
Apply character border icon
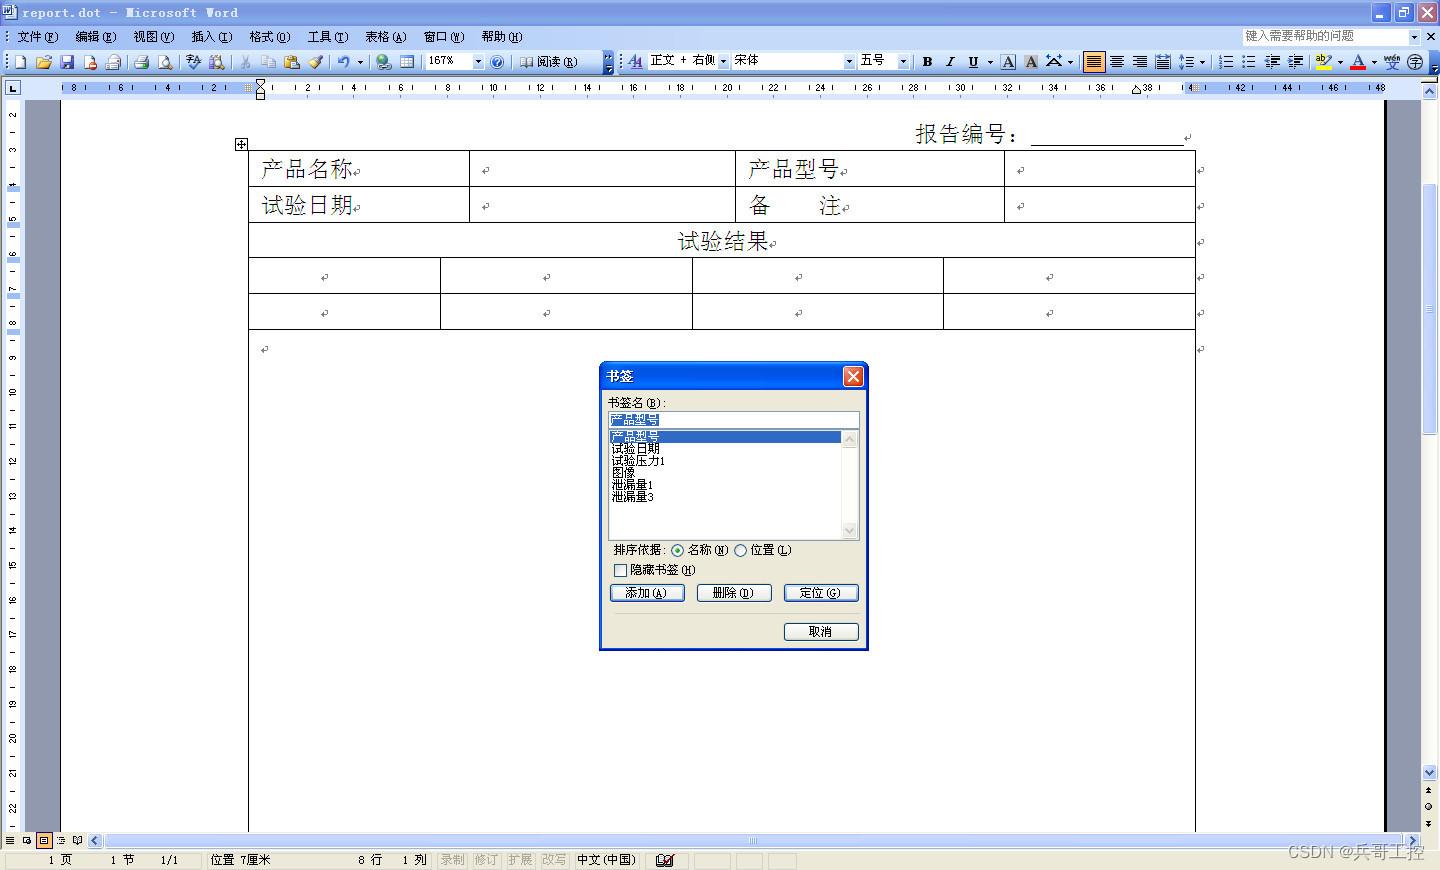click(x=1008, y=62)
